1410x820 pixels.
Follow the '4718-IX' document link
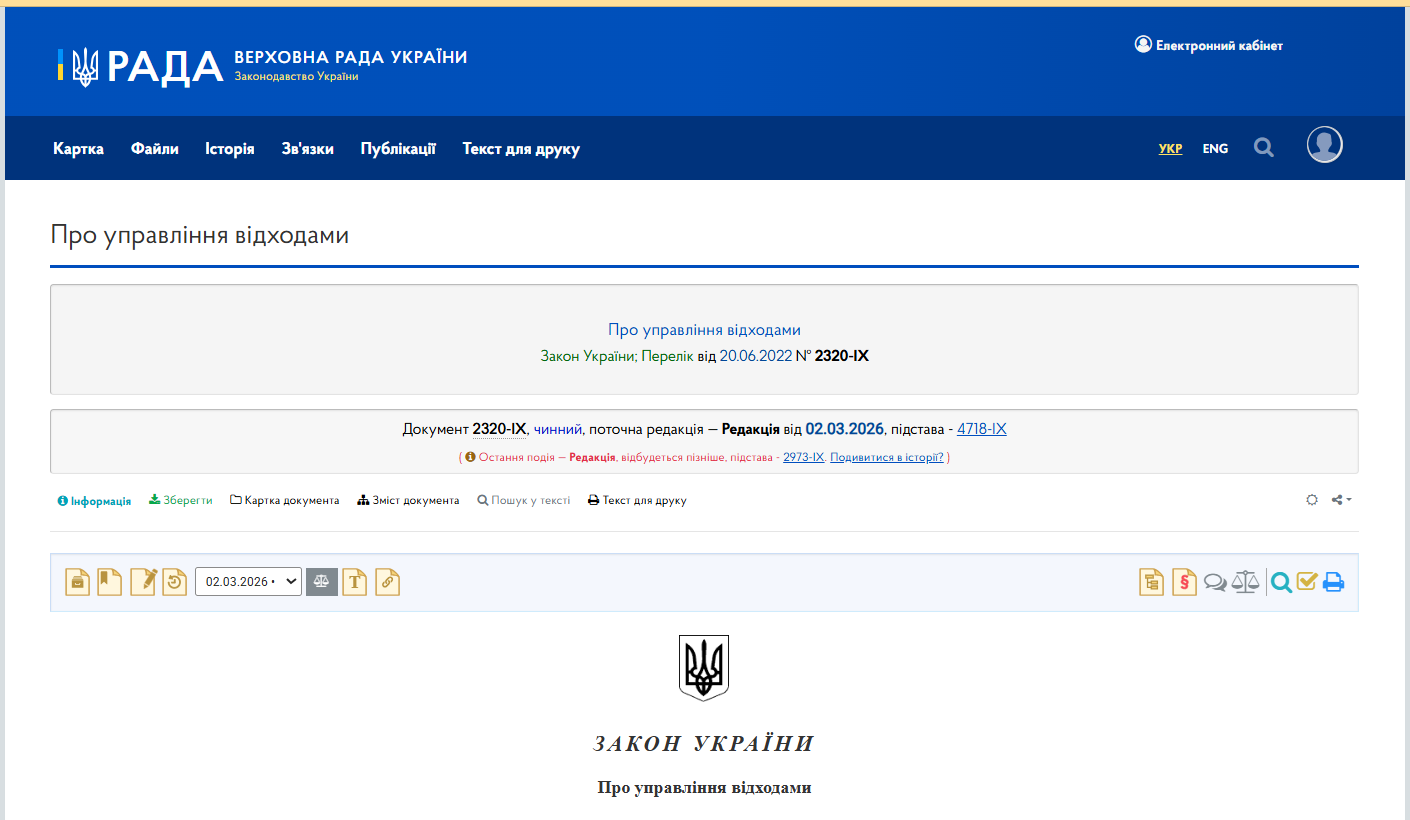coord(981,428)
